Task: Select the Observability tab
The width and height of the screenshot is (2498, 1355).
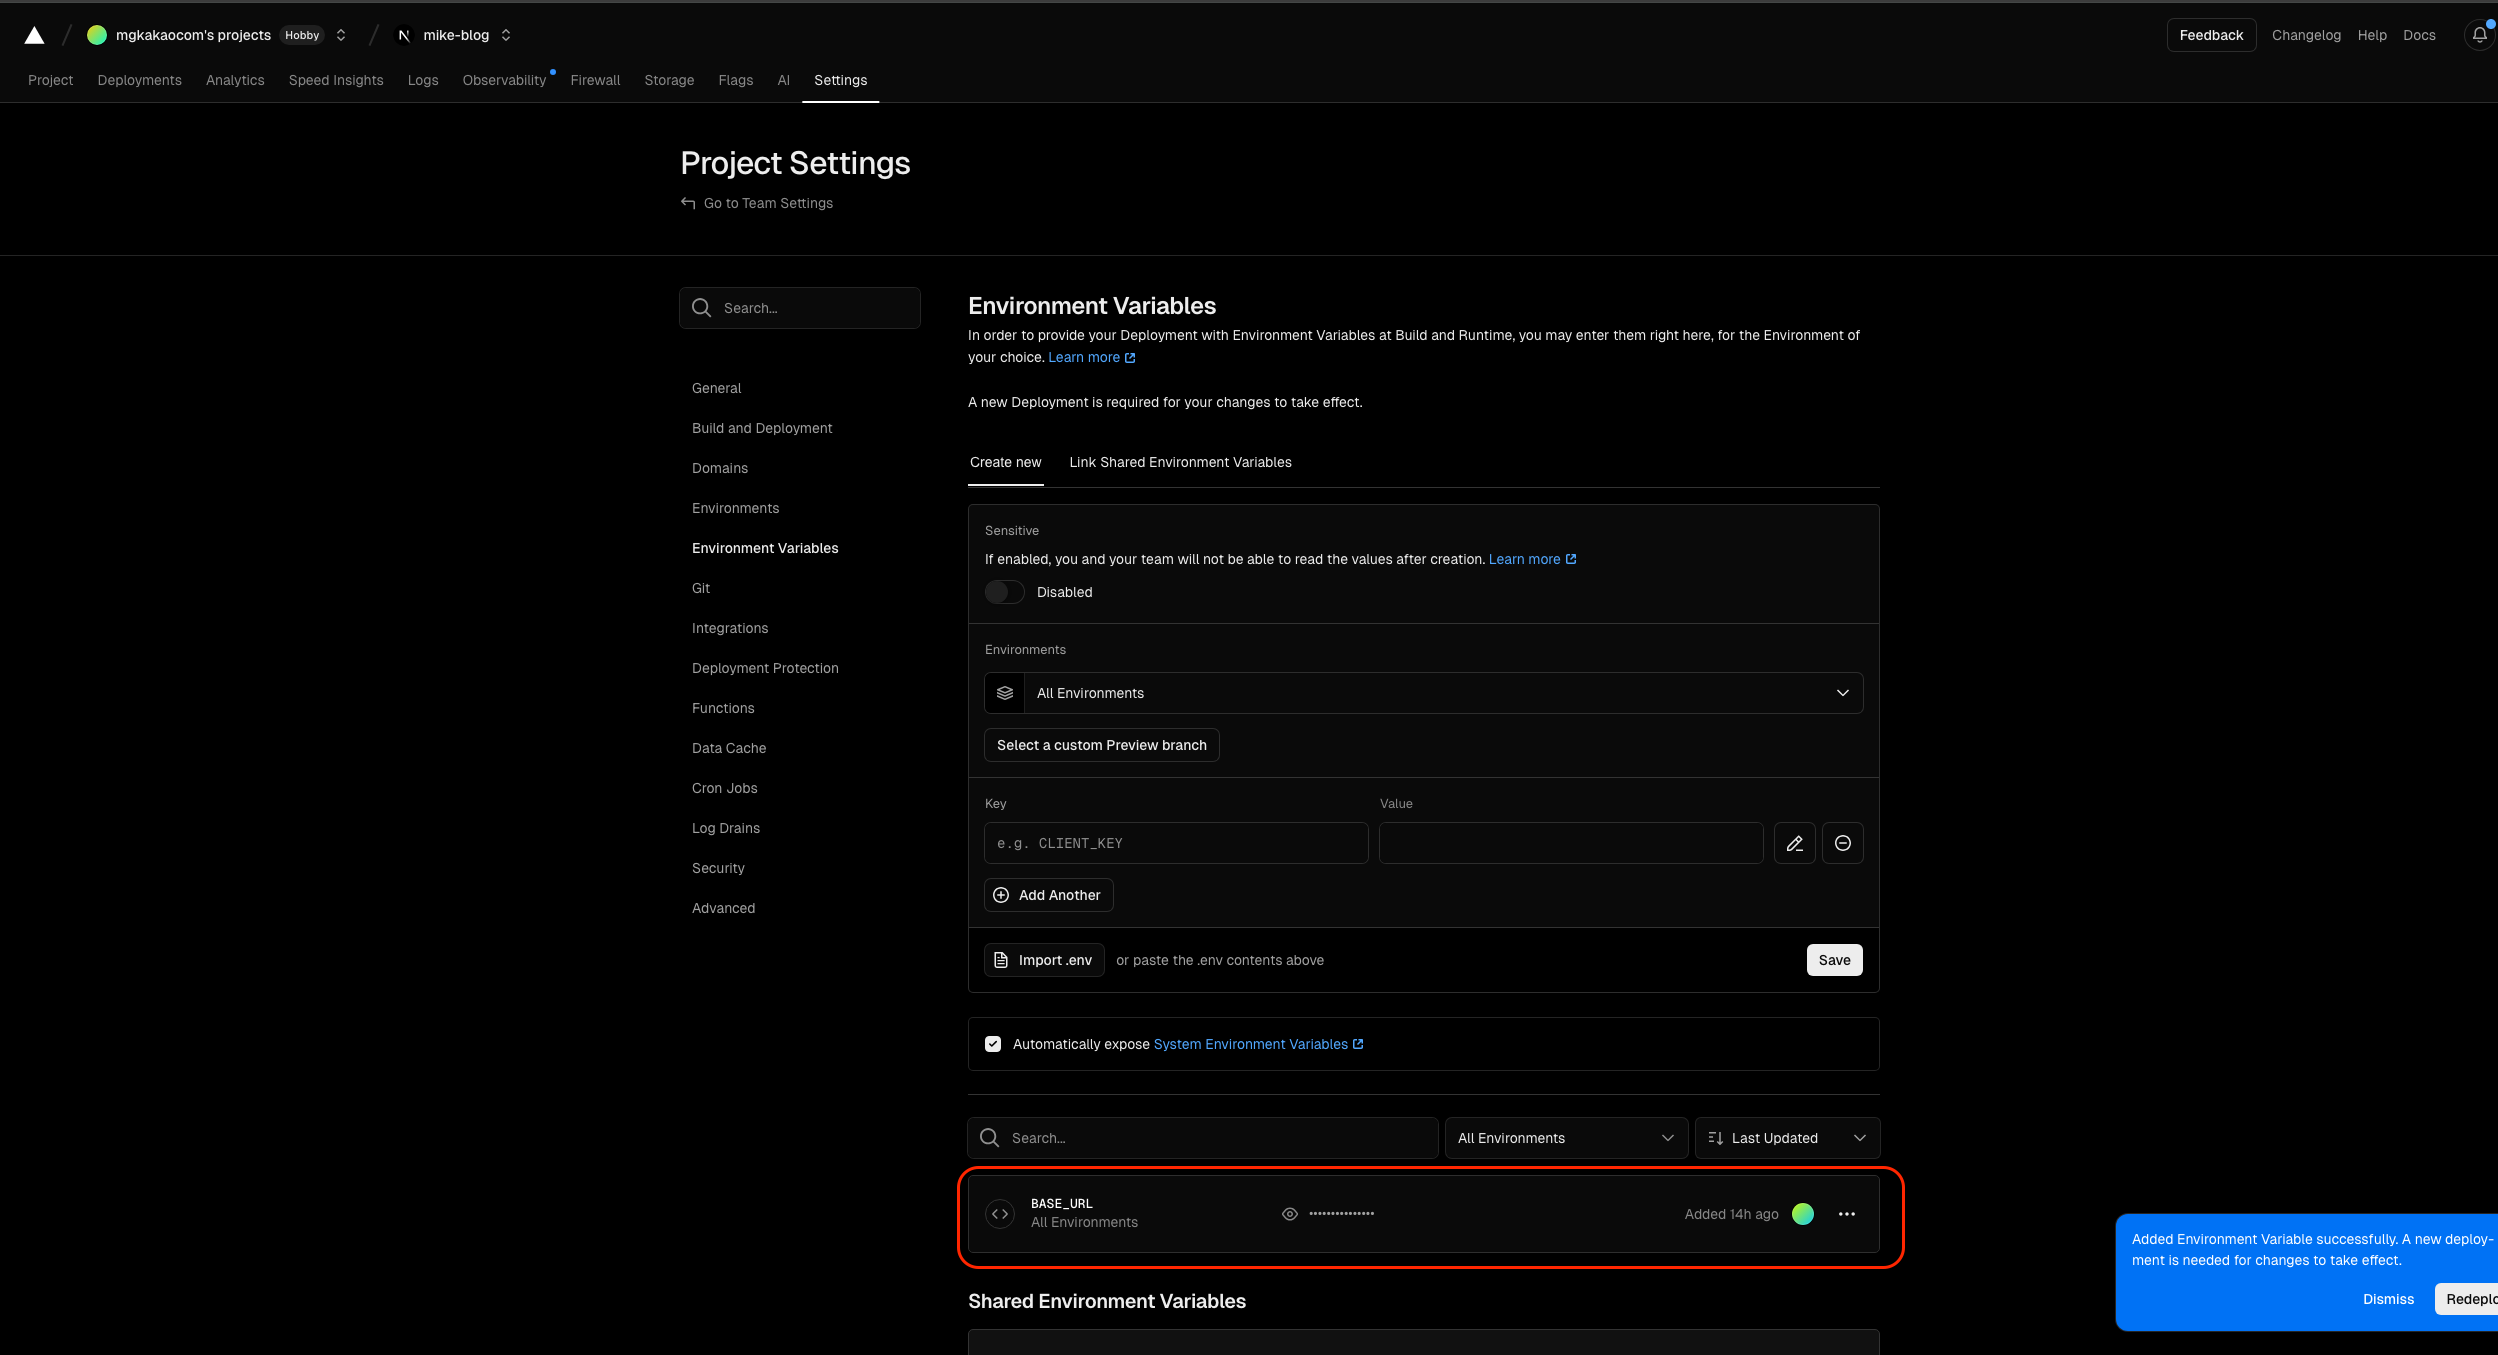Action: [504, 80]
